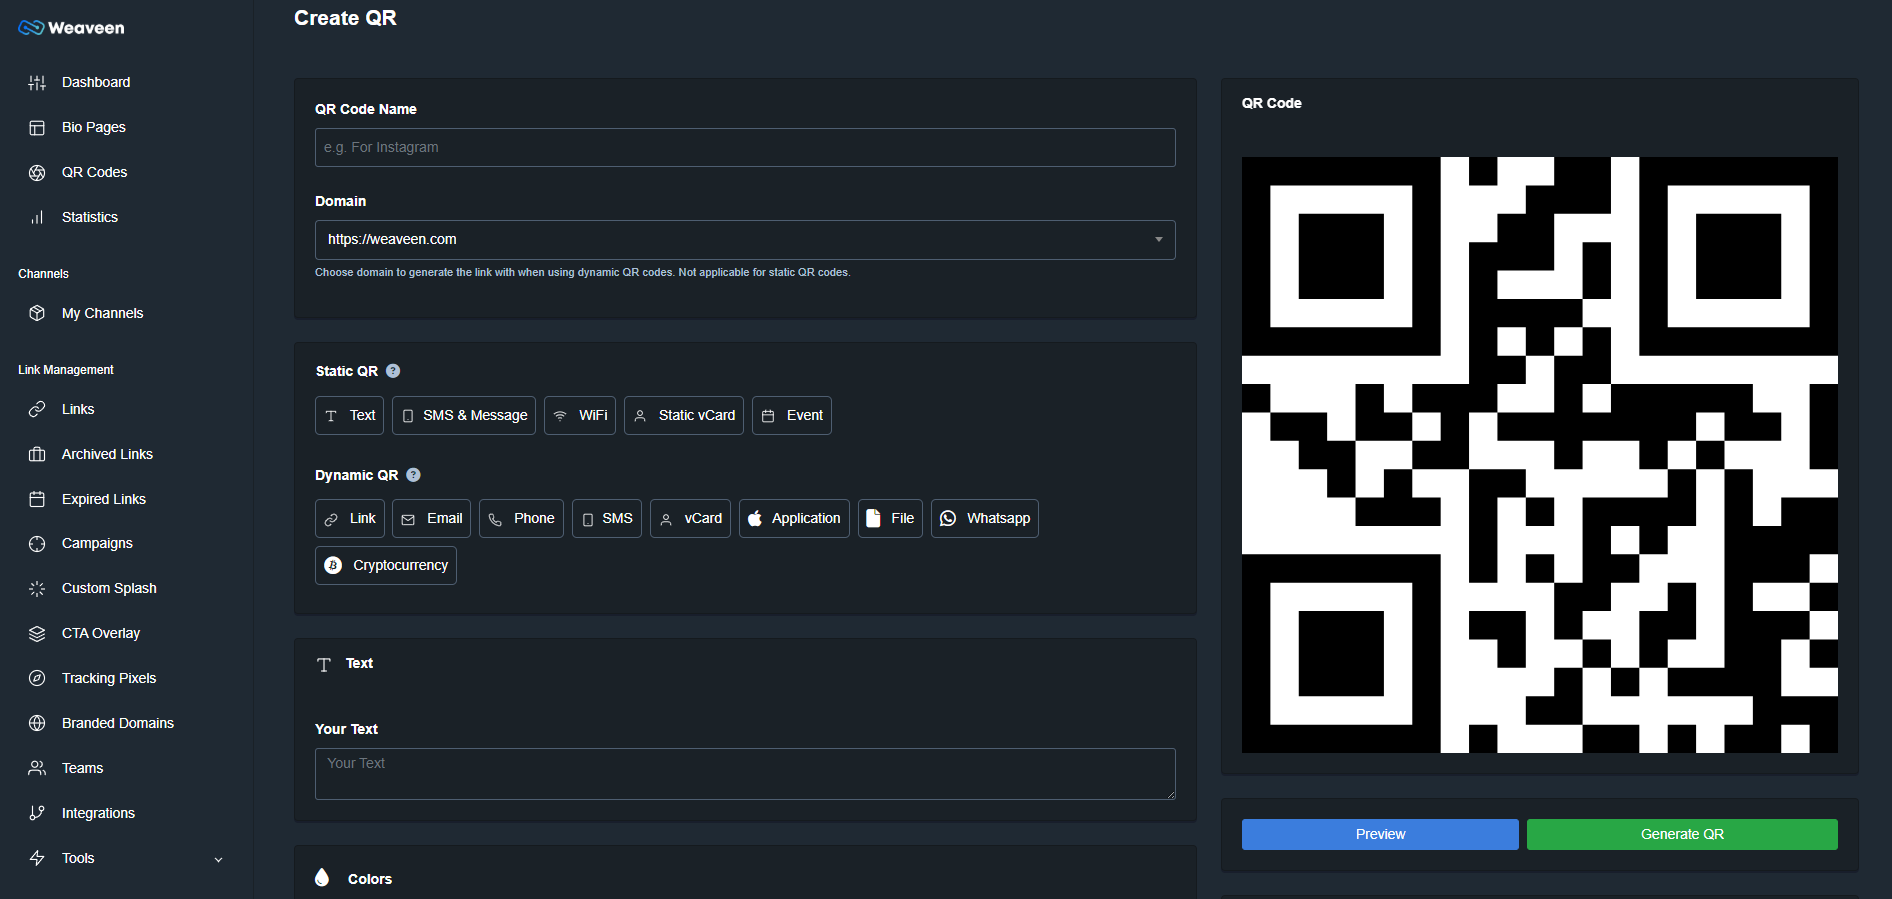Click the Archived Links briefcase icon
The image size is (1892, 899).
pyautogui.click(x=37, y=454)
